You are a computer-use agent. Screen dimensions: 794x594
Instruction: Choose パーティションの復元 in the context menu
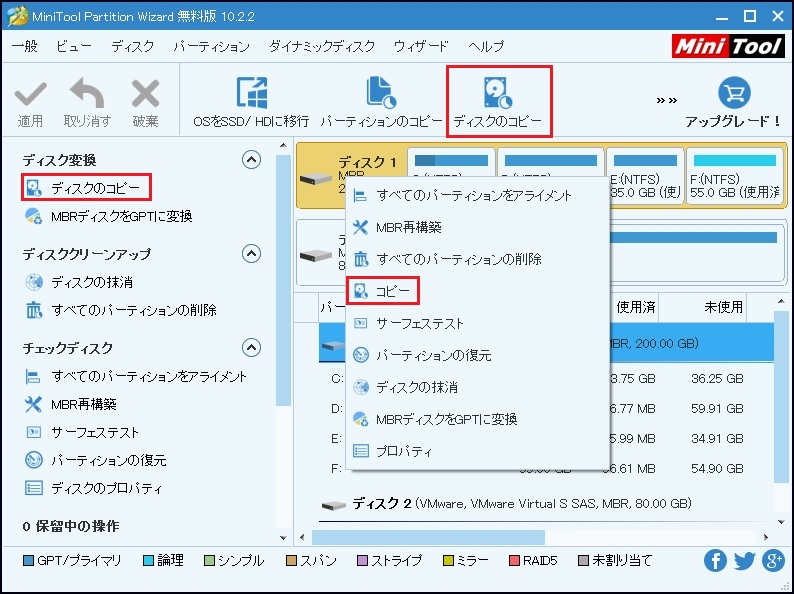(x=478, y=355)
